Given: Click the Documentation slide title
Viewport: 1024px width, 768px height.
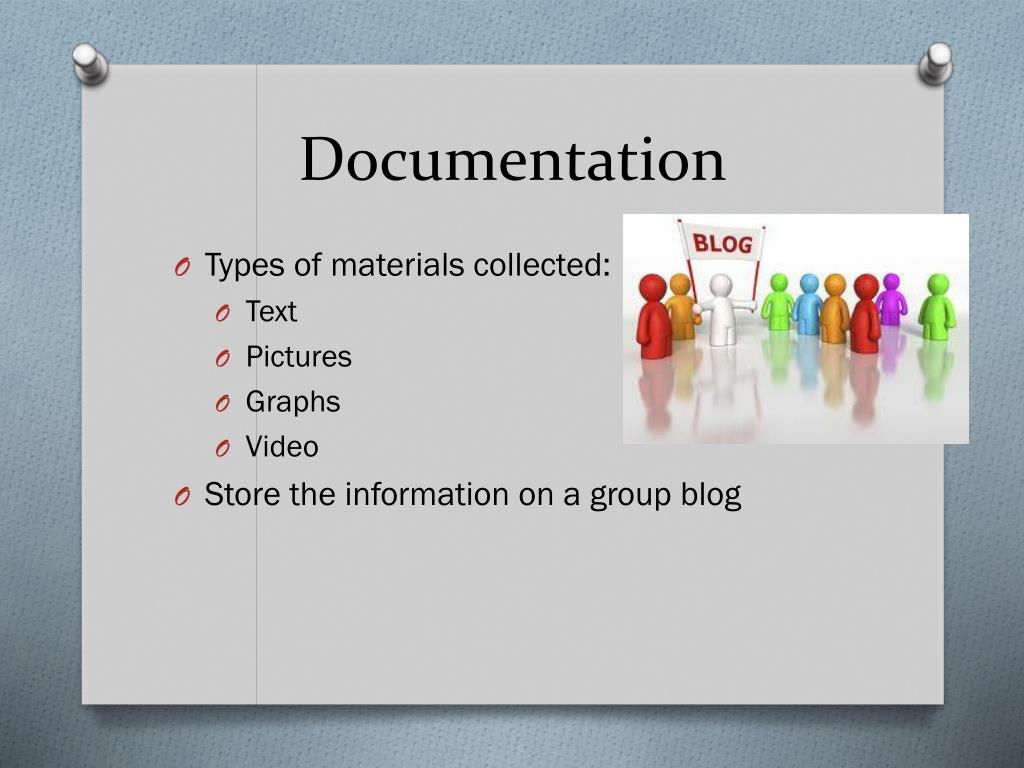Looking at the screenshot, I should (513, 159).
